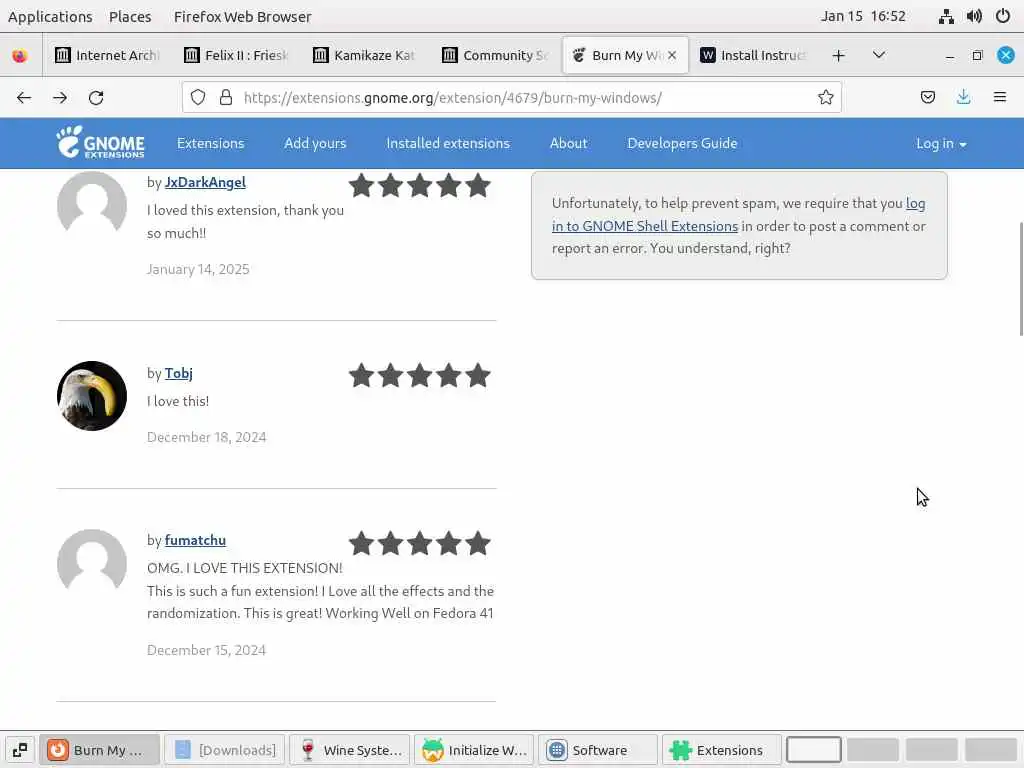Click the review date January 14, 2025
Screen dimensions: 1024x768
(x=198, y=269)
